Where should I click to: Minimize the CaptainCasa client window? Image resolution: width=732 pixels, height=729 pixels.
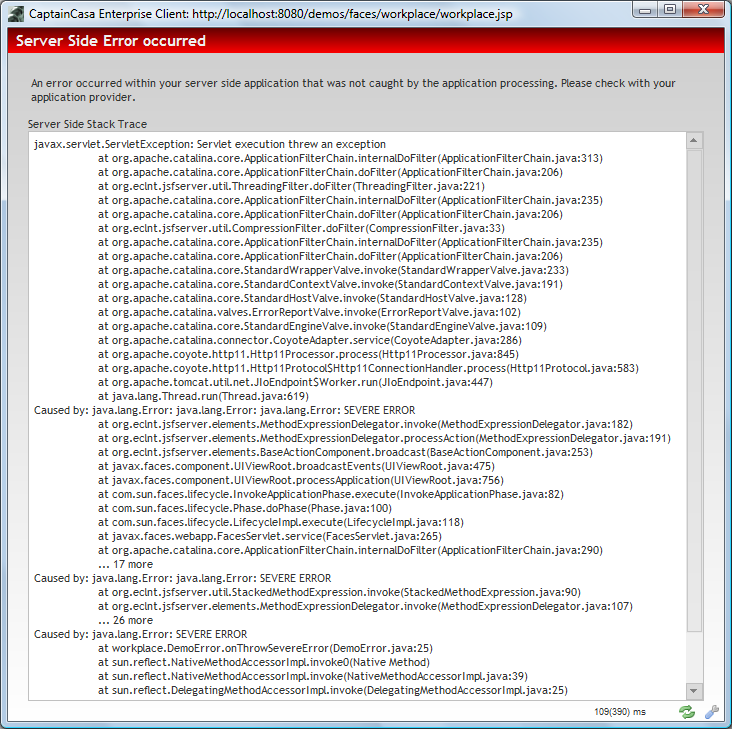point(642,10)
